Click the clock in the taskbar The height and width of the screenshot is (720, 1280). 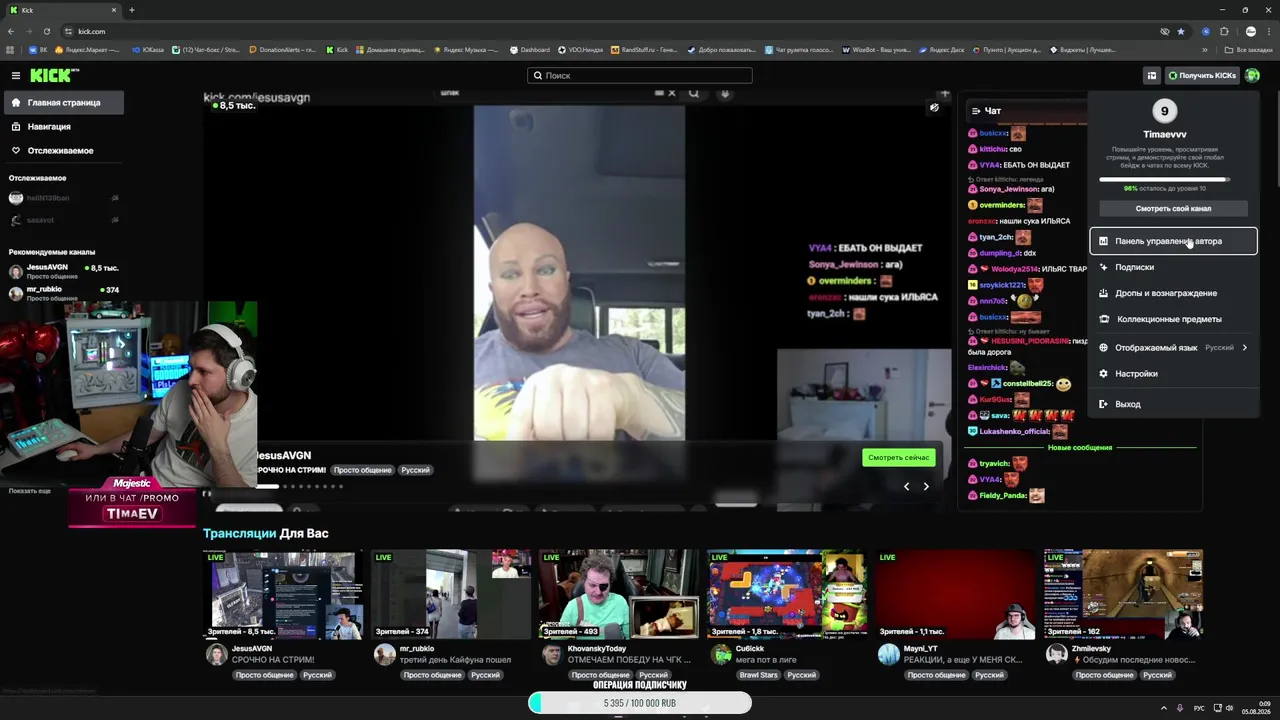[x=1257, y=708]
